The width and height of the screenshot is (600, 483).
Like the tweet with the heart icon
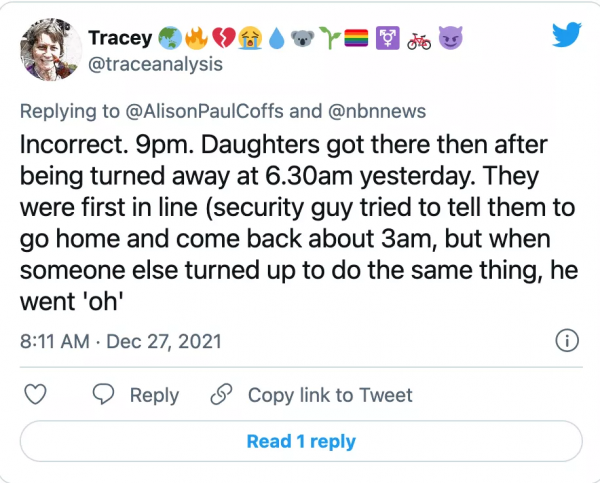coord(36,395)
